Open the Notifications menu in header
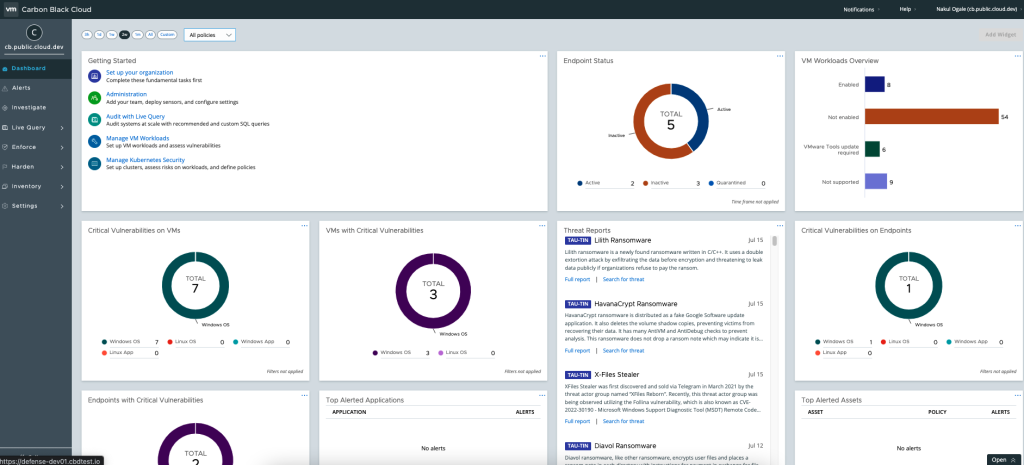 [x=860, y=10]
